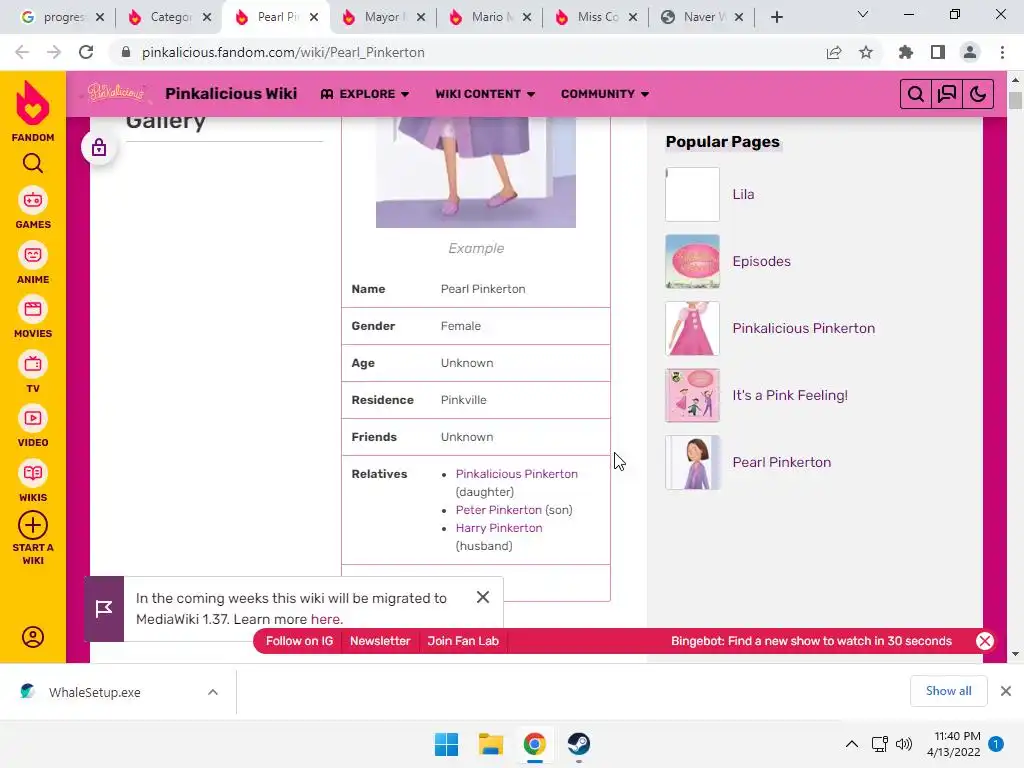Expand the Community dropdown
The height and width of the screenshot is (768, 1024).
pos(605,94)
